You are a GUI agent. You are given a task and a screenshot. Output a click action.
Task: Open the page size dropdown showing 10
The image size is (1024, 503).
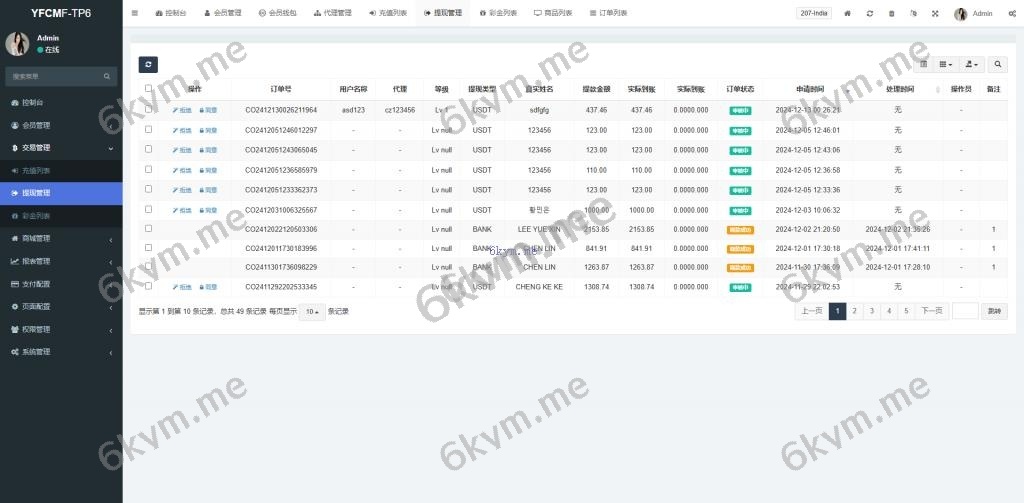313,311
